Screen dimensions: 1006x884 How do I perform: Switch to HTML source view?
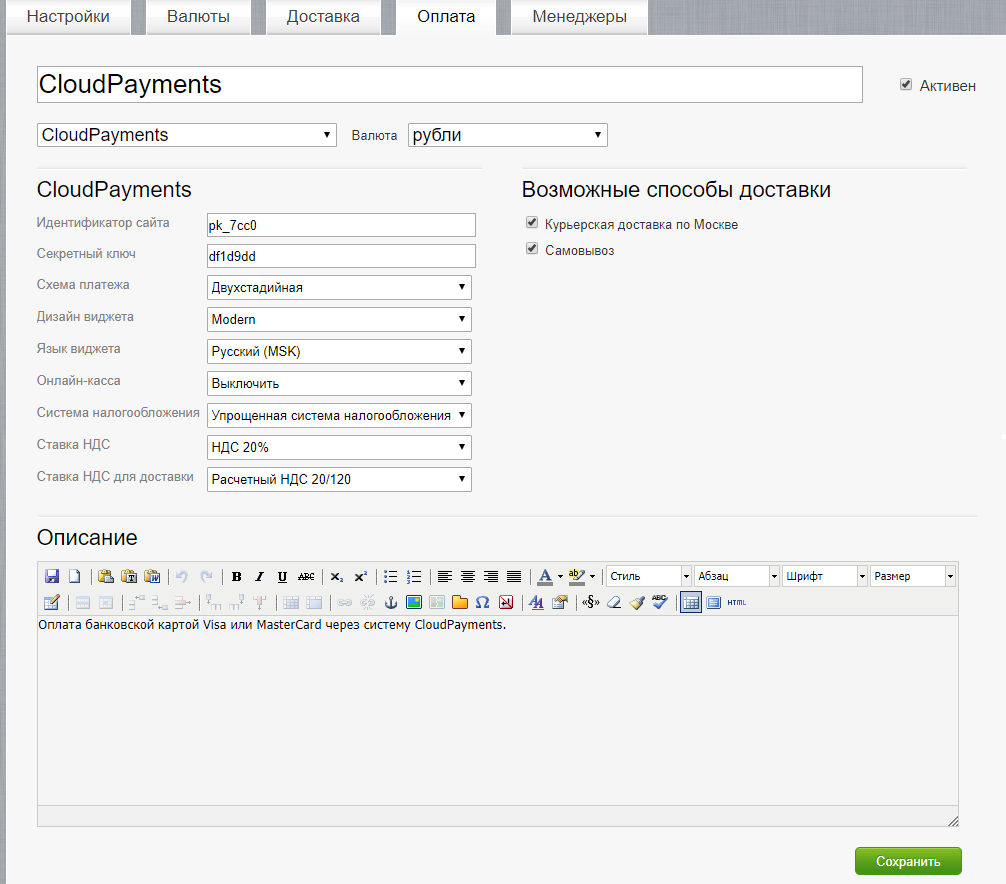click(x=737, y=602)
